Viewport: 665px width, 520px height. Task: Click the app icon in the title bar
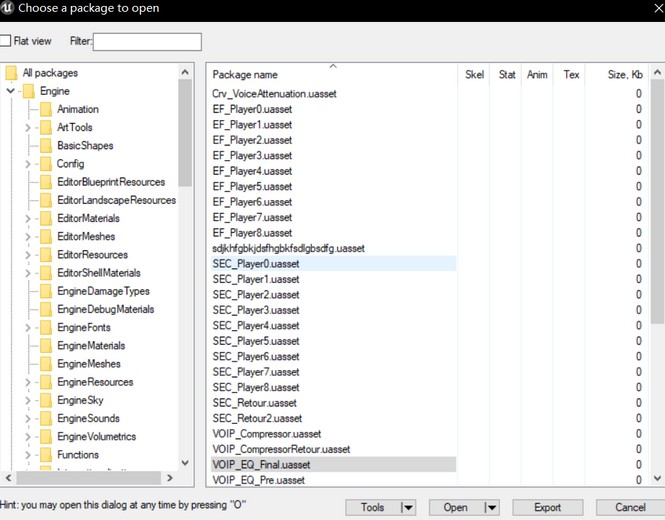tap(9, 9)
